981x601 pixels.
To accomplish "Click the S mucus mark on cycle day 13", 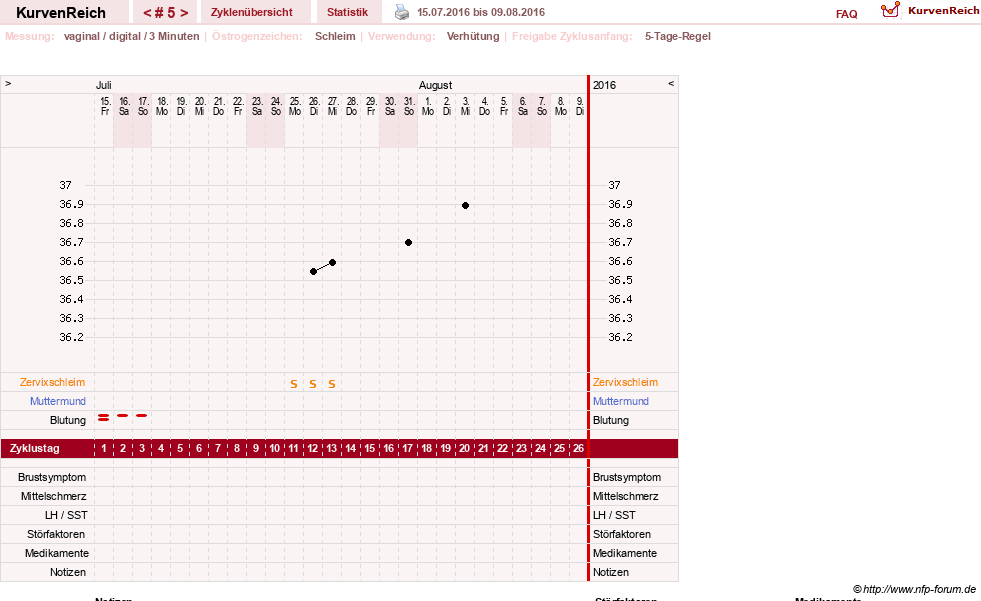I will [x=332, y=384].
